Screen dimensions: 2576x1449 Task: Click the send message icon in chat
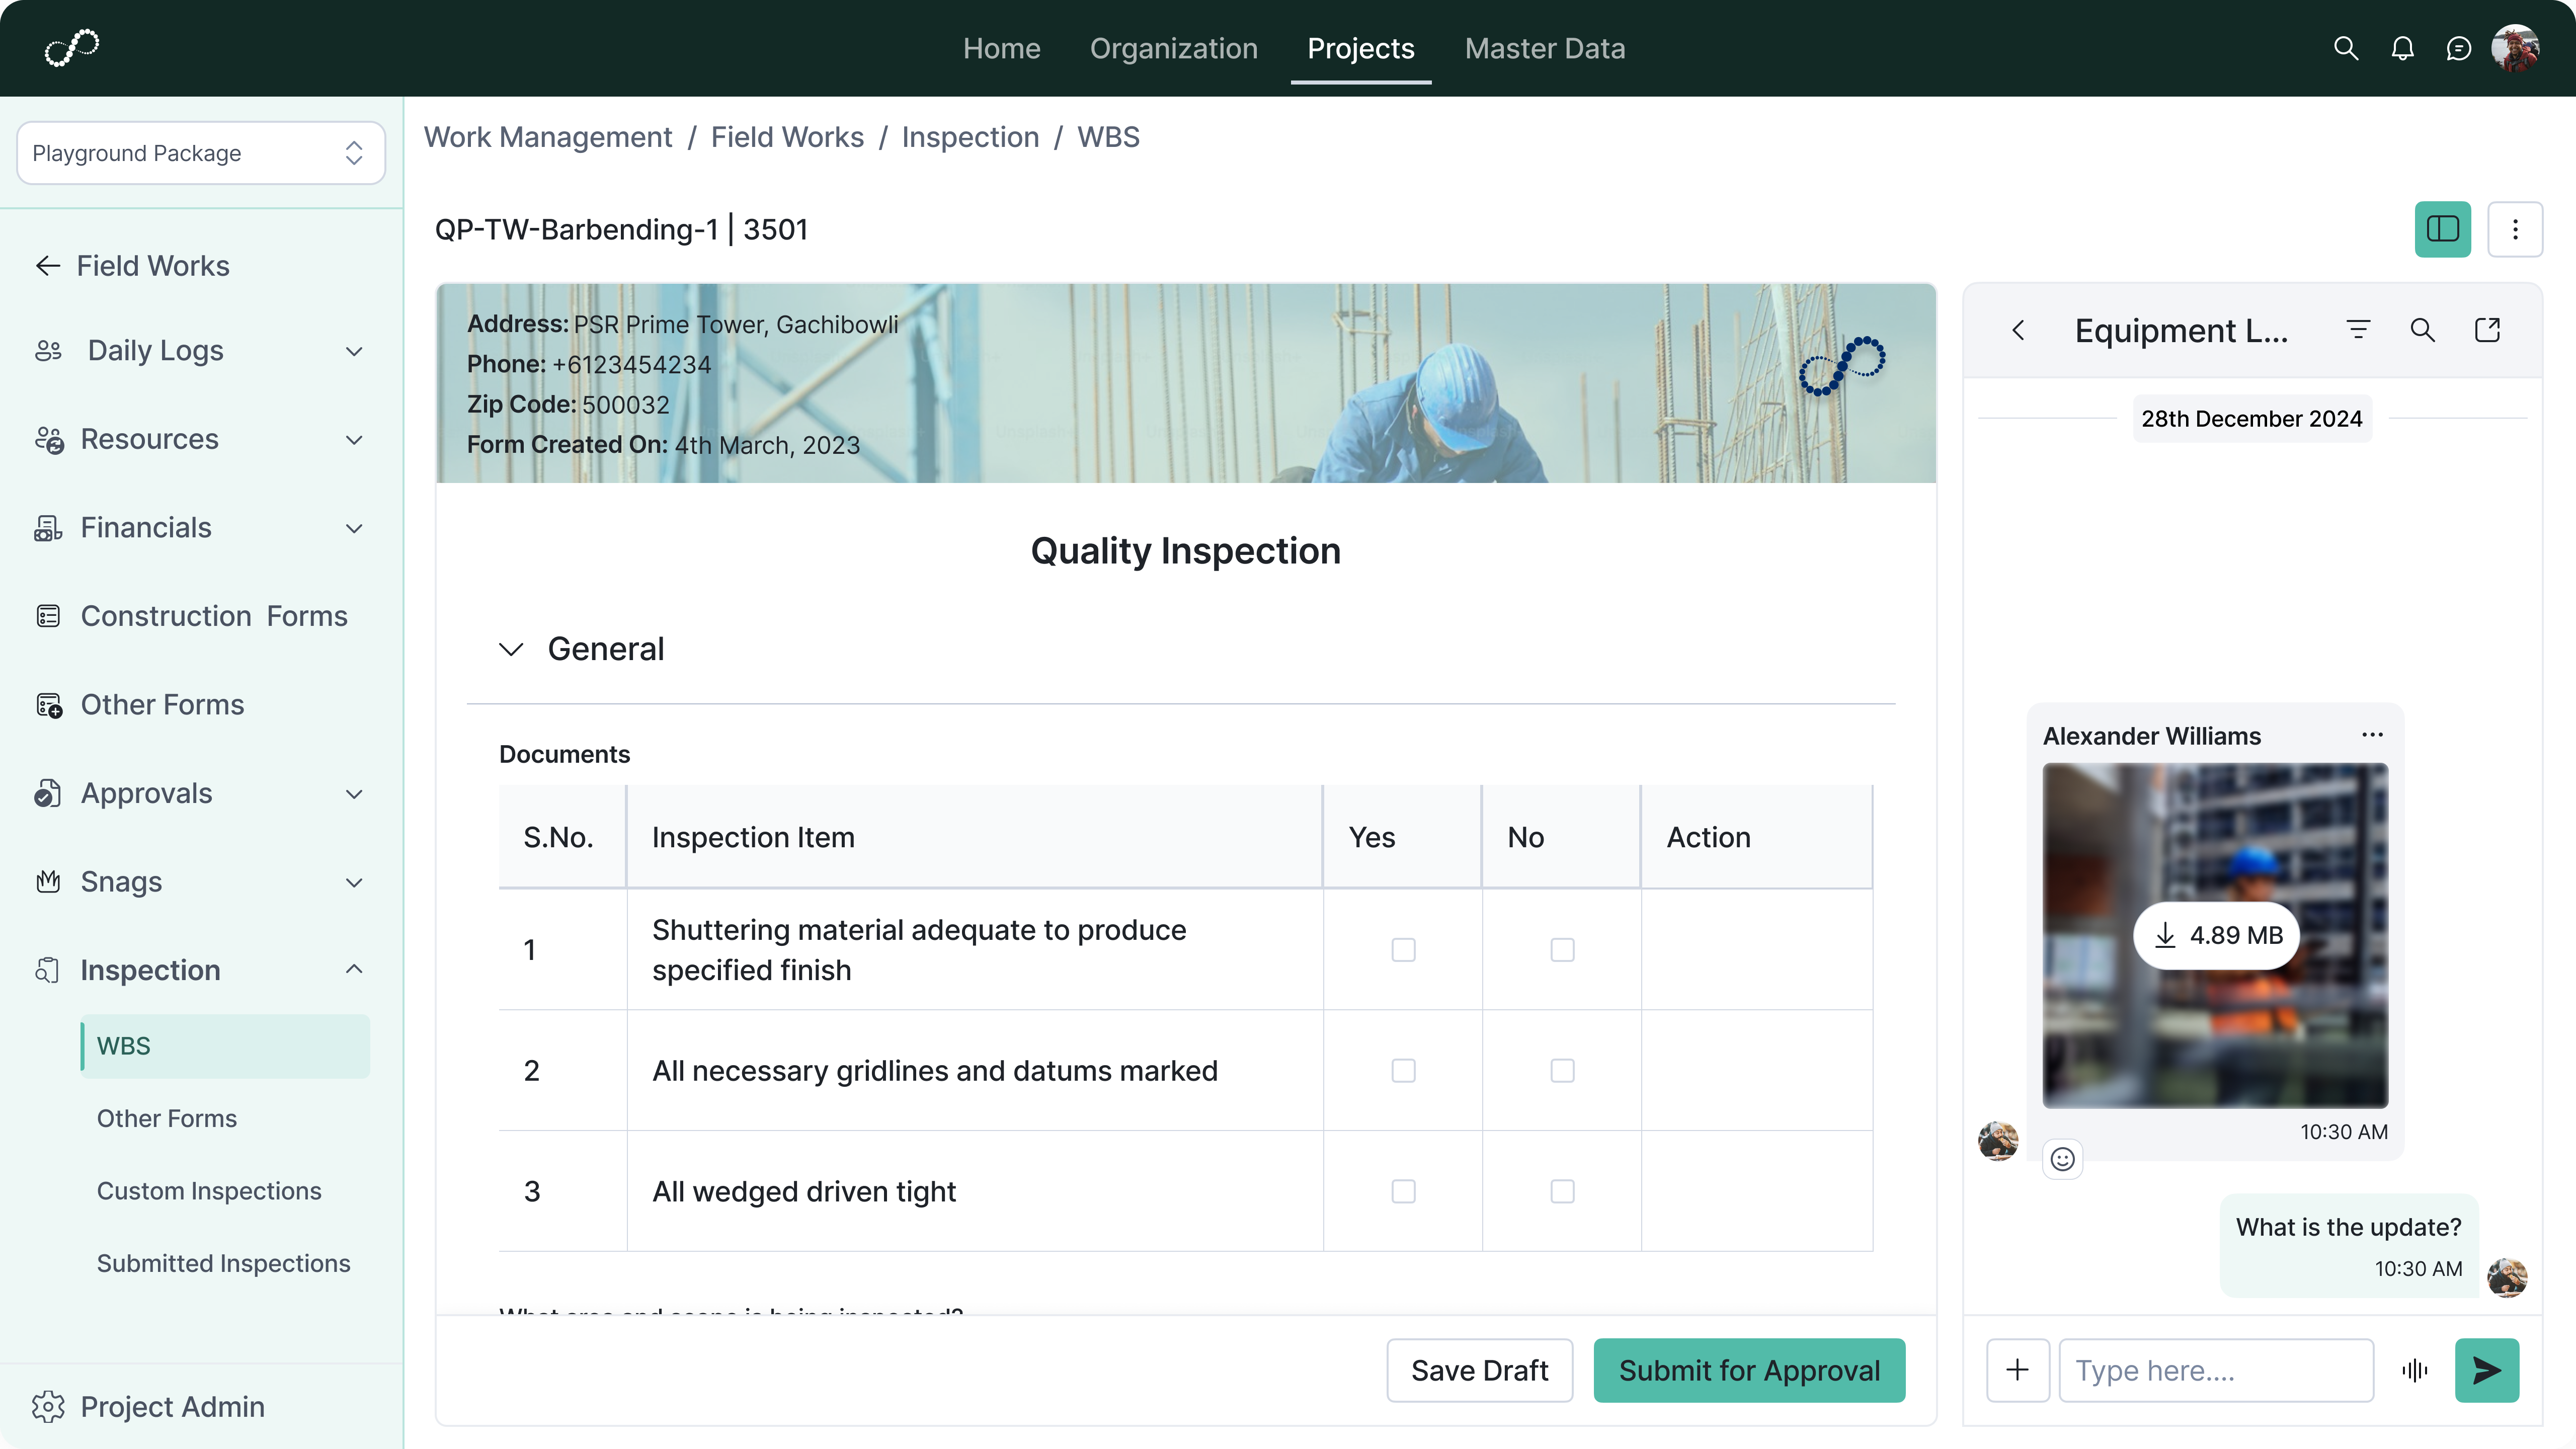pyautogui.click(x=2487, y=1370)
